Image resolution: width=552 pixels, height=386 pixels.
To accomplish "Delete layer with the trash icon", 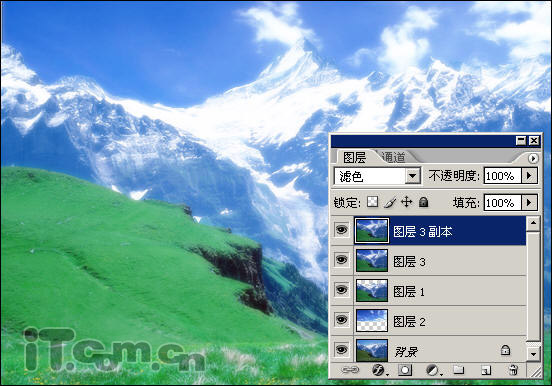I will [513, 370].
